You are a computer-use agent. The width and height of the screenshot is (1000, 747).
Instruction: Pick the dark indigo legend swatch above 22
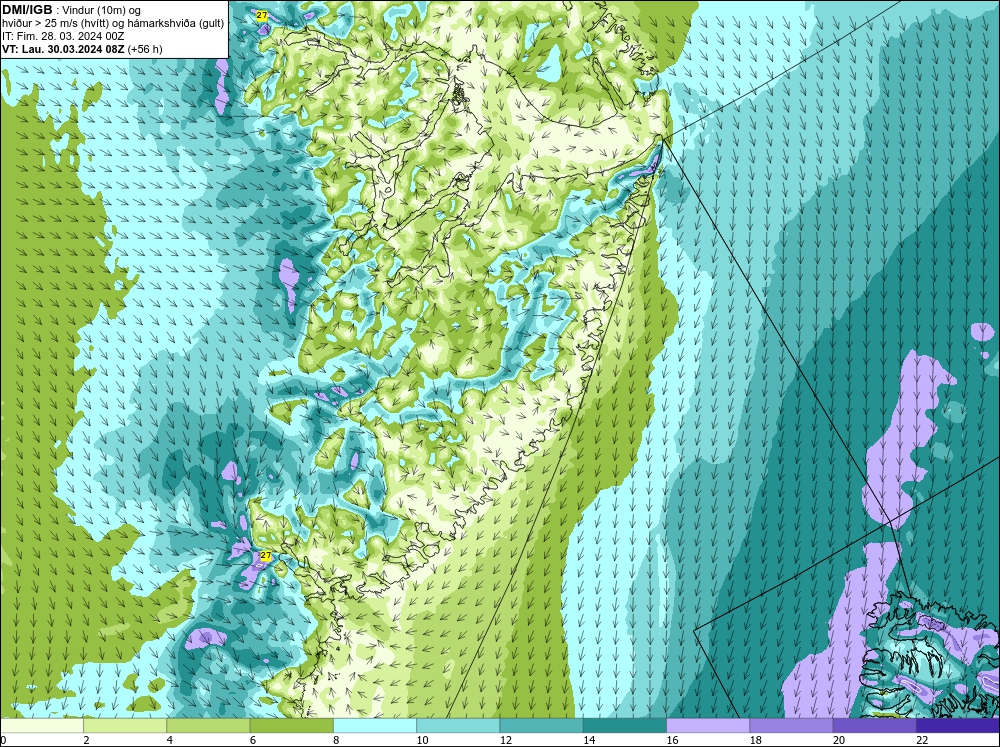point(958,726)
